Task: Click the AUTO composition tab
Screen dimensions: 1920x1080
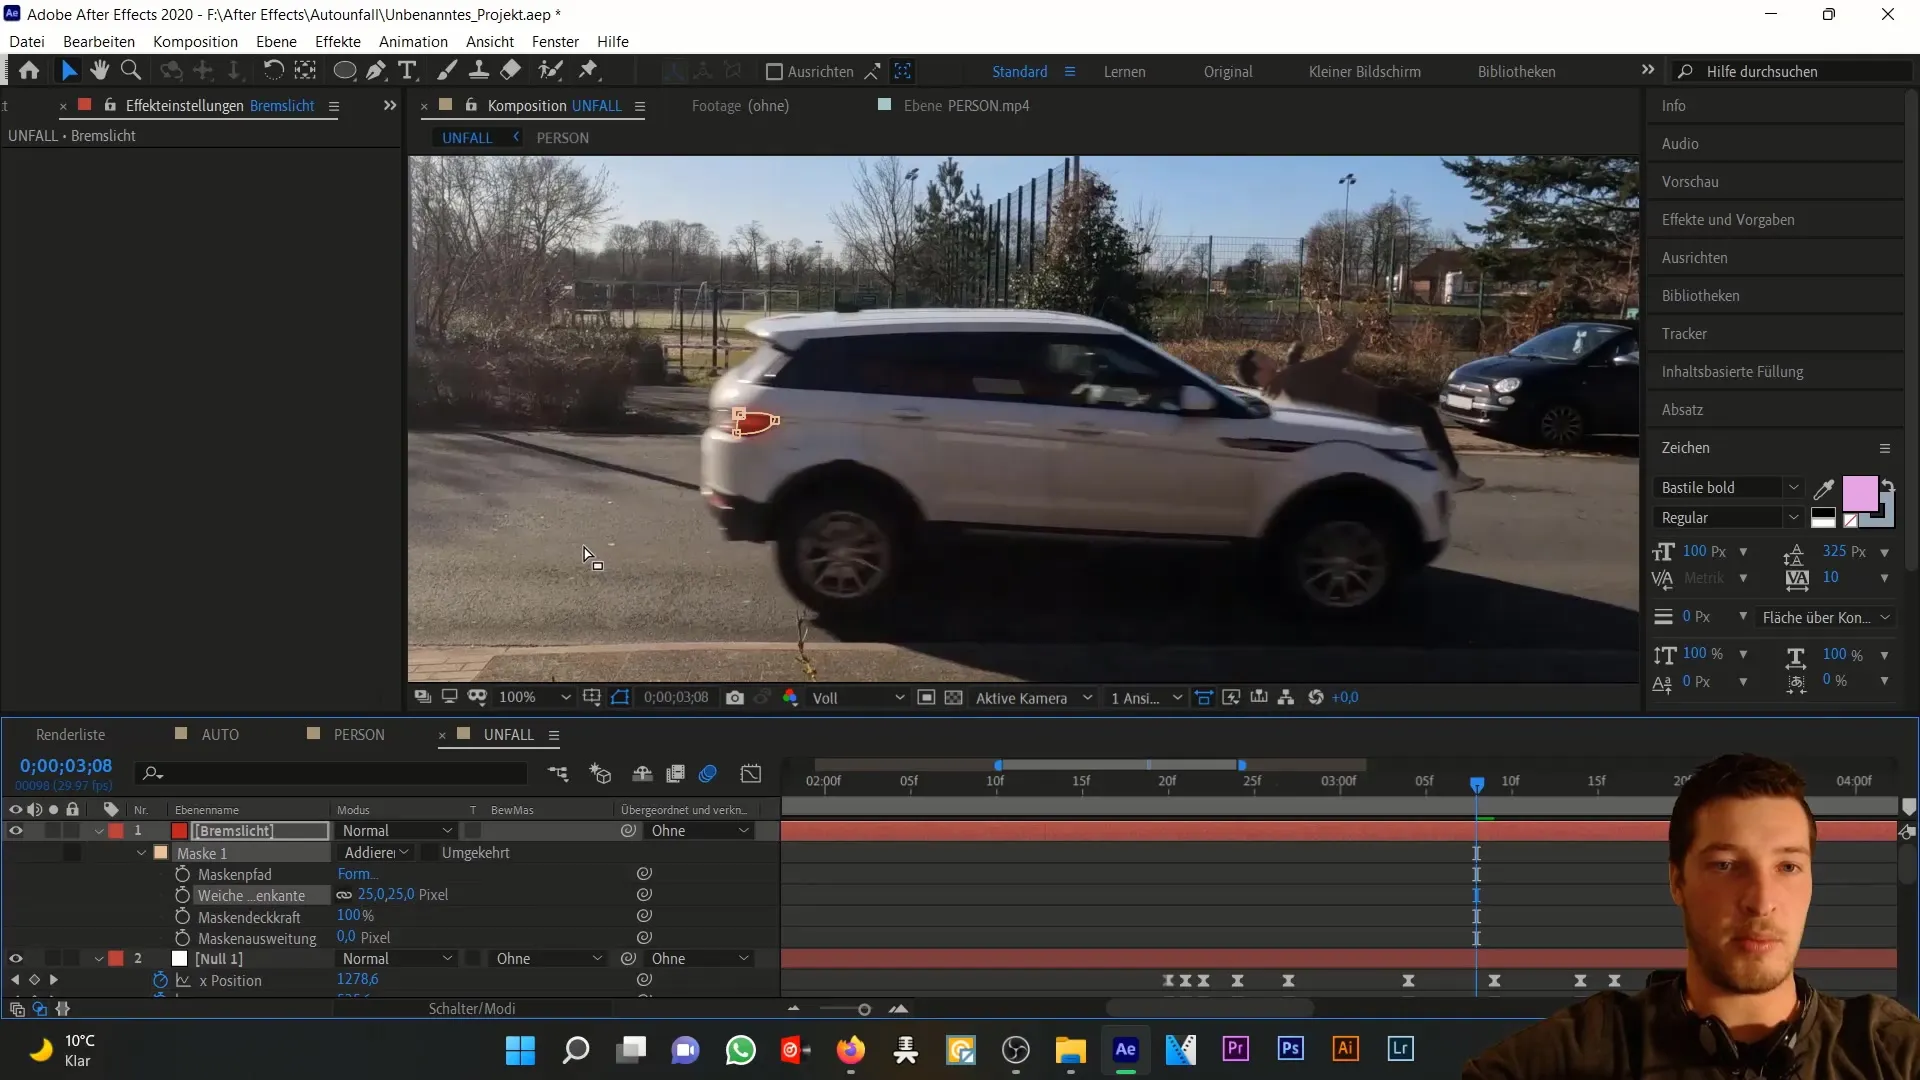Action: pos(220,735)
